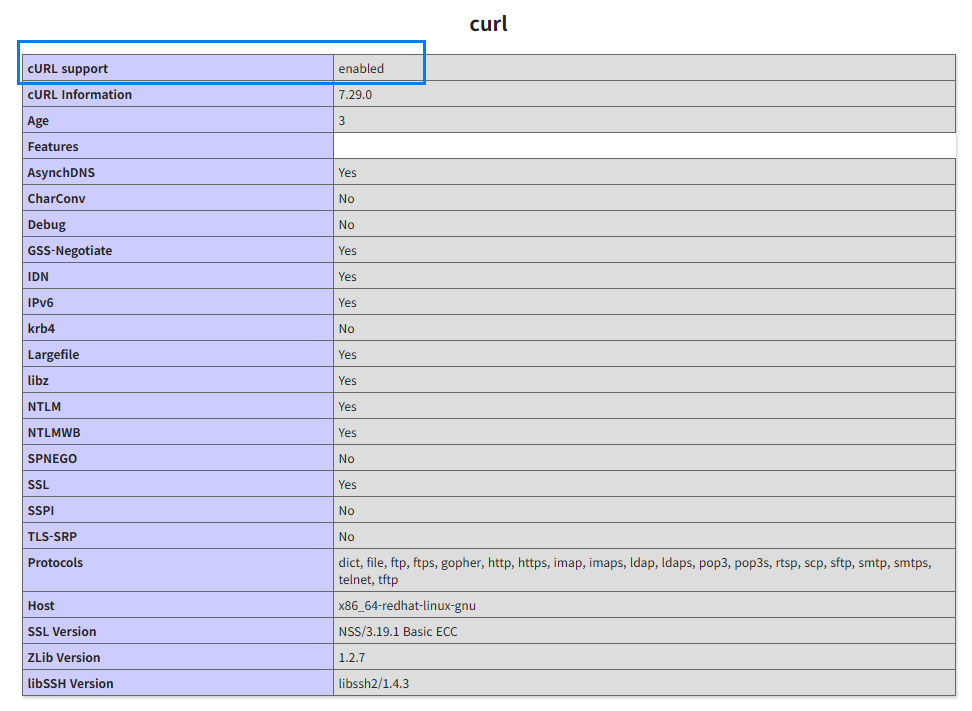The width and height of the screenshot is (972, 711).
Task: Click the 'Yes' value beside GSS-Negotiate
Action: click(347, 251)
